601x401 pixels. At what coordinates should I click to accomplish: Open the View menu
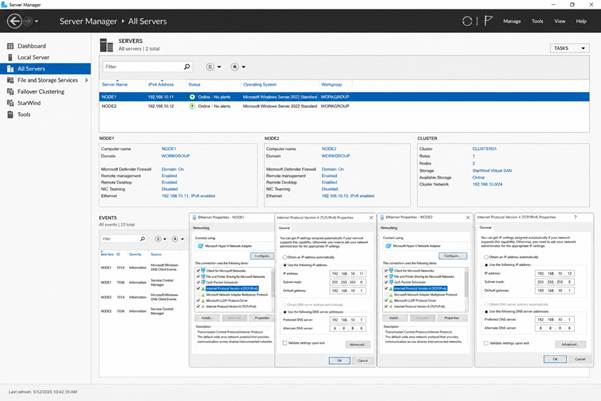pyautogui.click(x=560, y=21)
